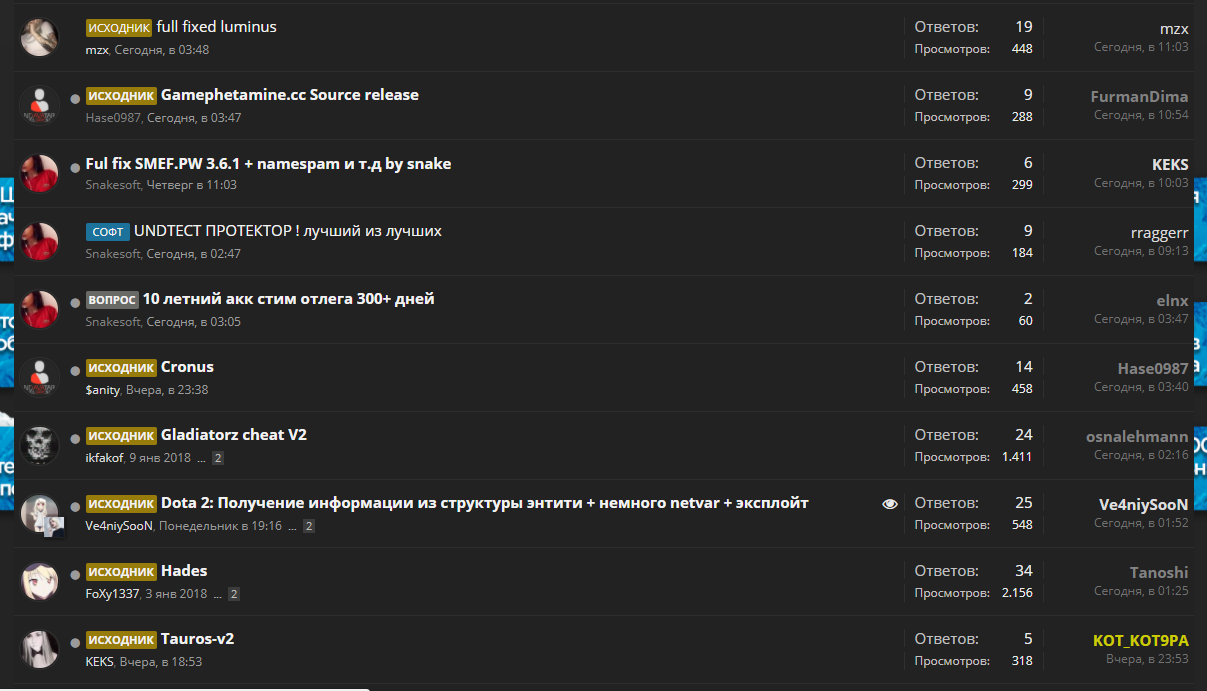
Task: Click the ИСХОДНИК tag on Tauros-v2 thread
Action: tap(121, 640)
